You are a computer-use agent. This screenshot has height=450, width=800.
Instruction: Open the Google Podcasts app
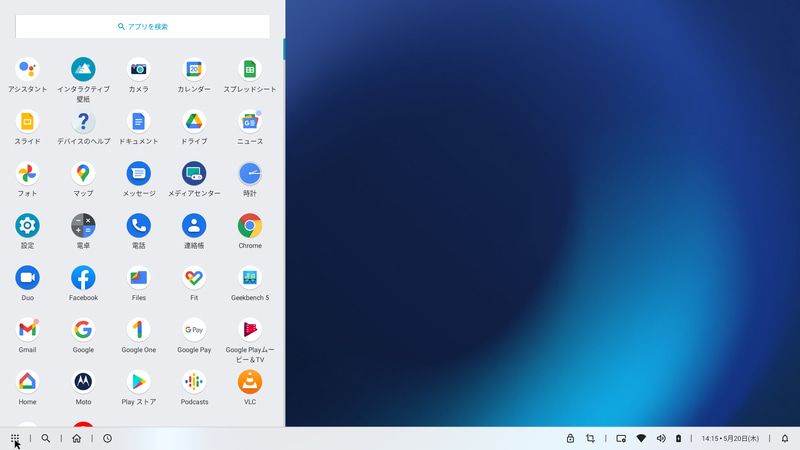(x=194, y=382)
